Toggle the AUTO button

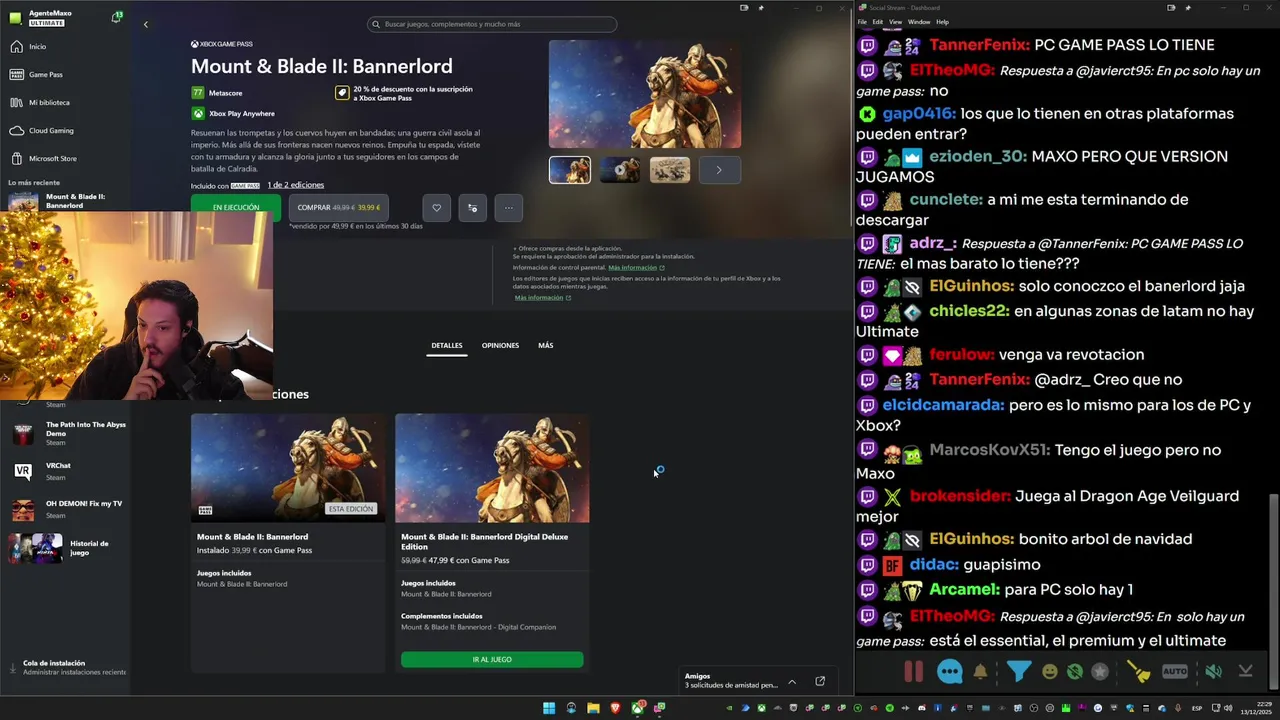pyautogui.click(x=1175, y=671)
